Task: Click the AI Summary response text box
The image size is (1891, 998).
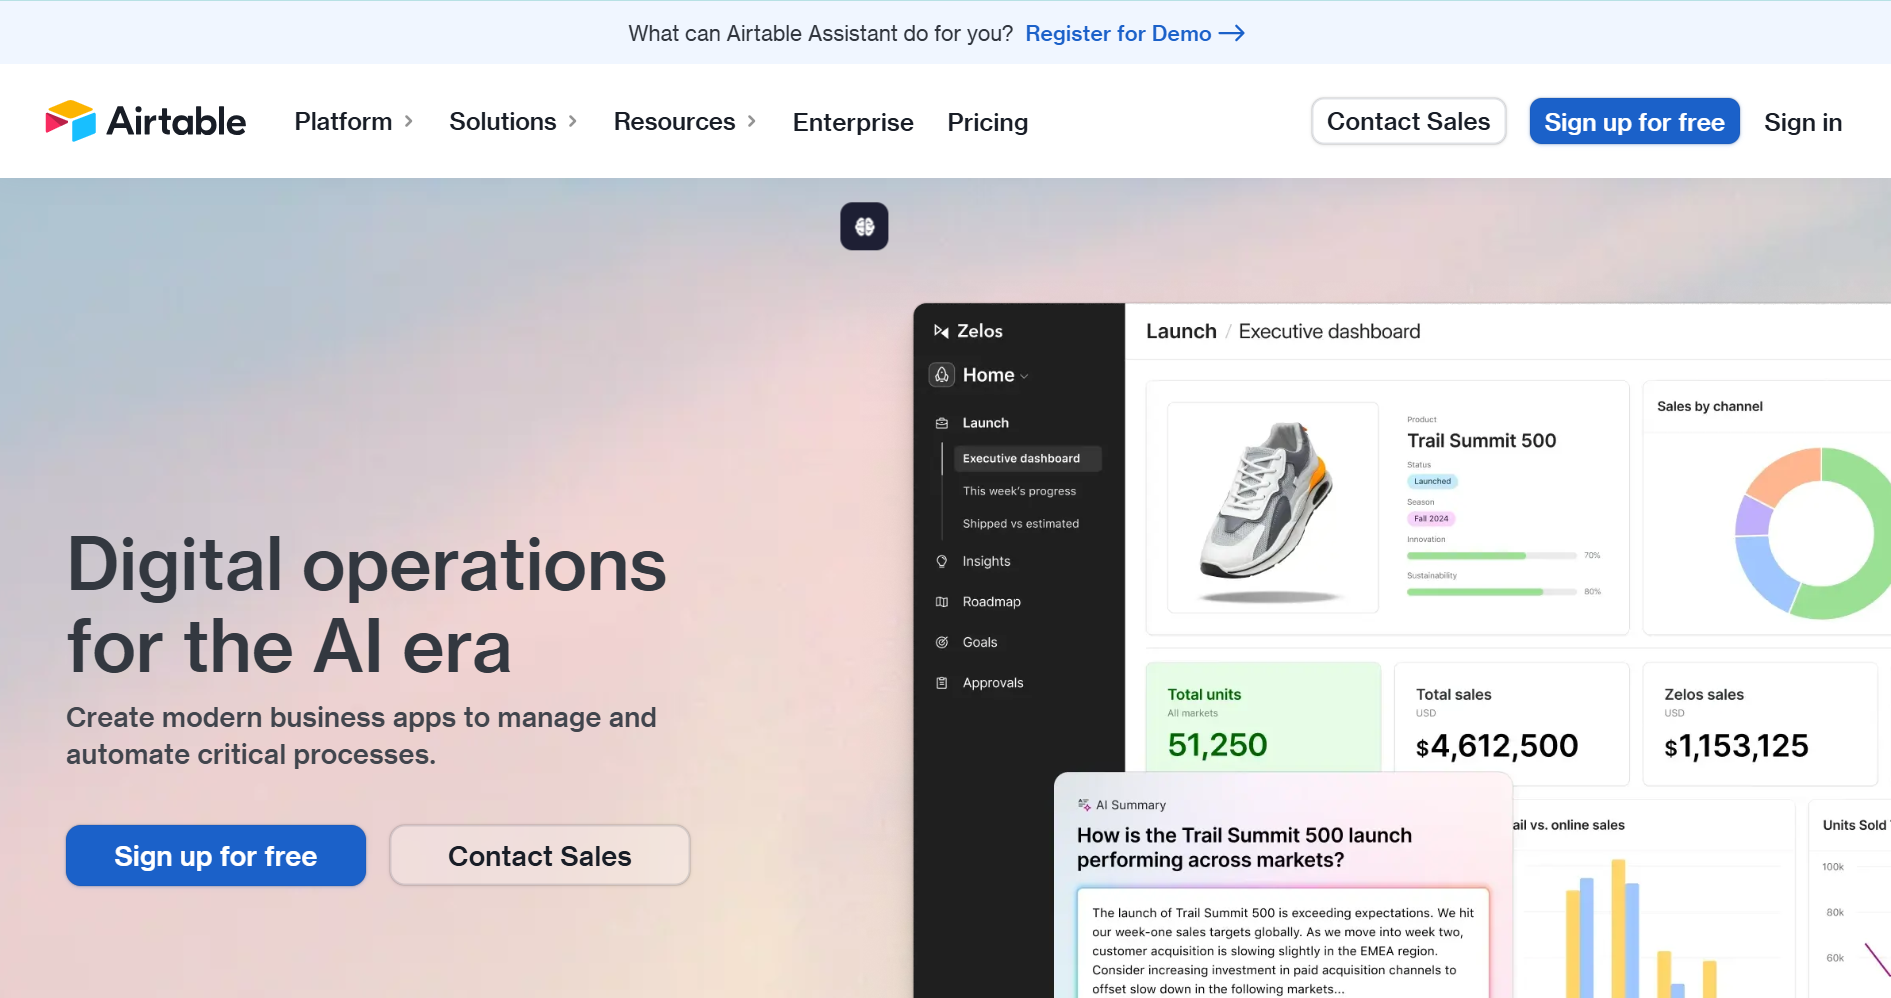Action: tap(1283, 943)
